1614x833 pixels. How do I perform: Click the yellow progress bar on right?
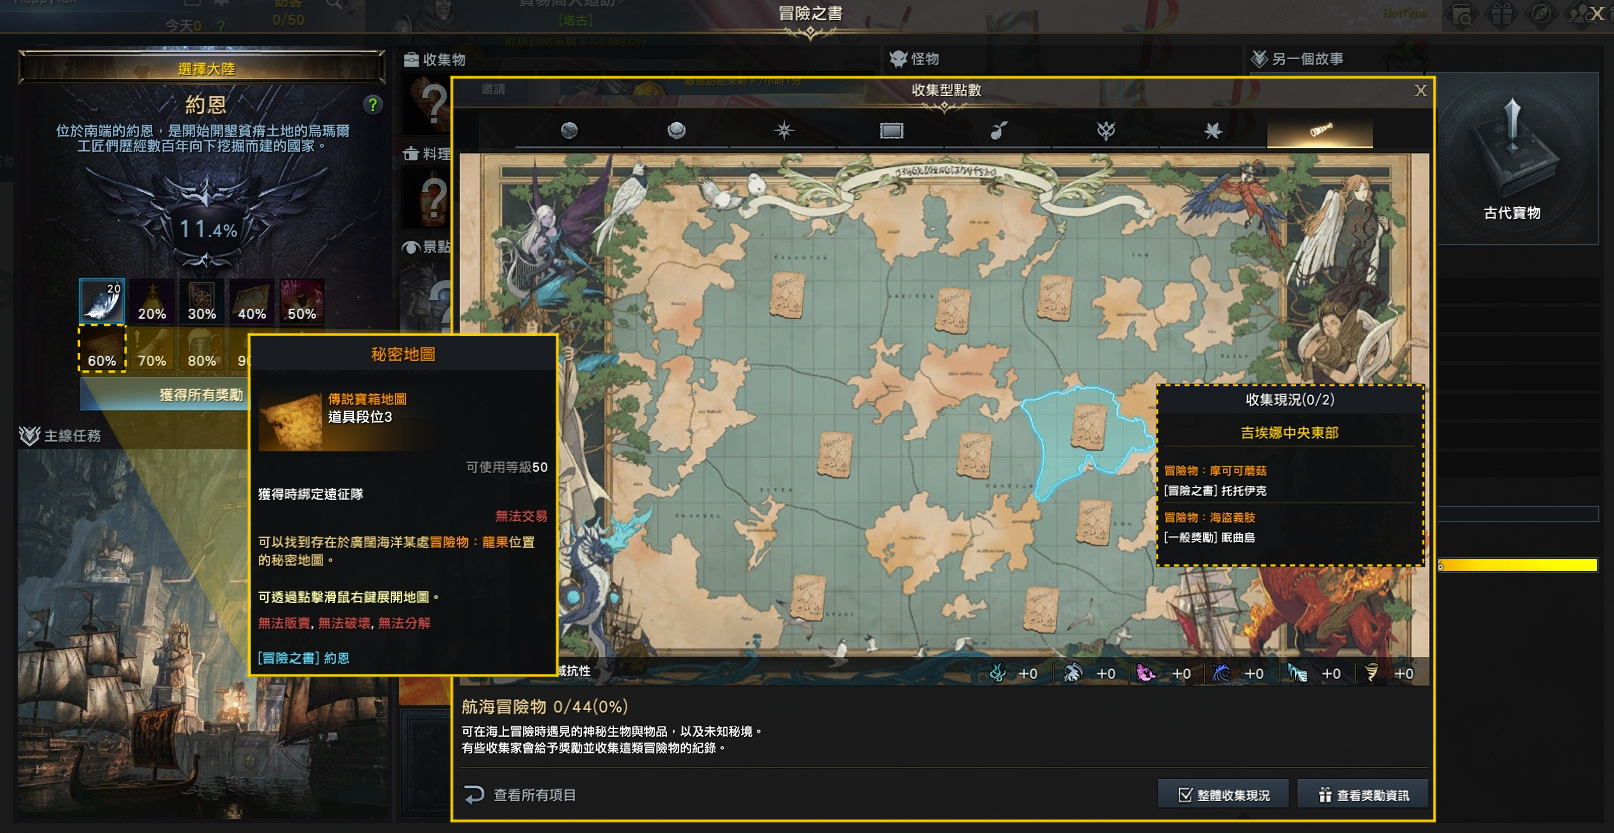pyautogui.click(x=1518, y=565)
